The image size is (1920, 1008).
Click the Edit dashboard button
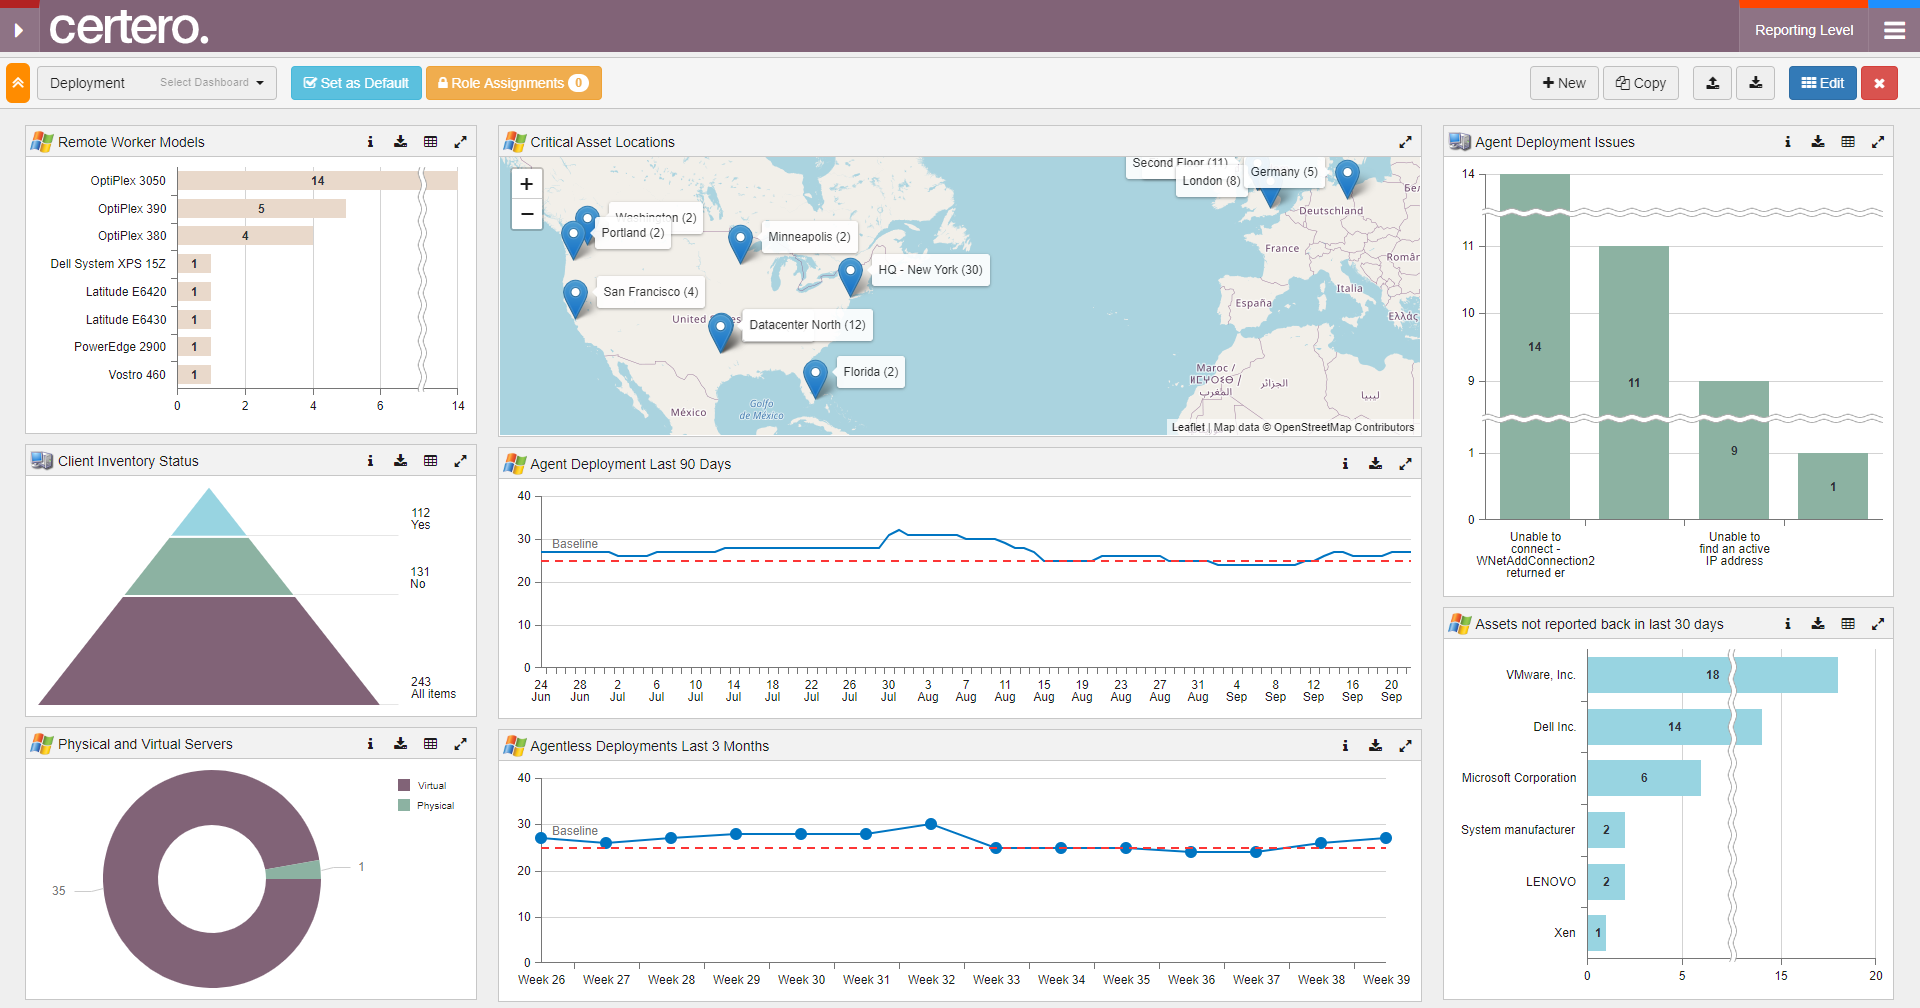[1822, 83]
